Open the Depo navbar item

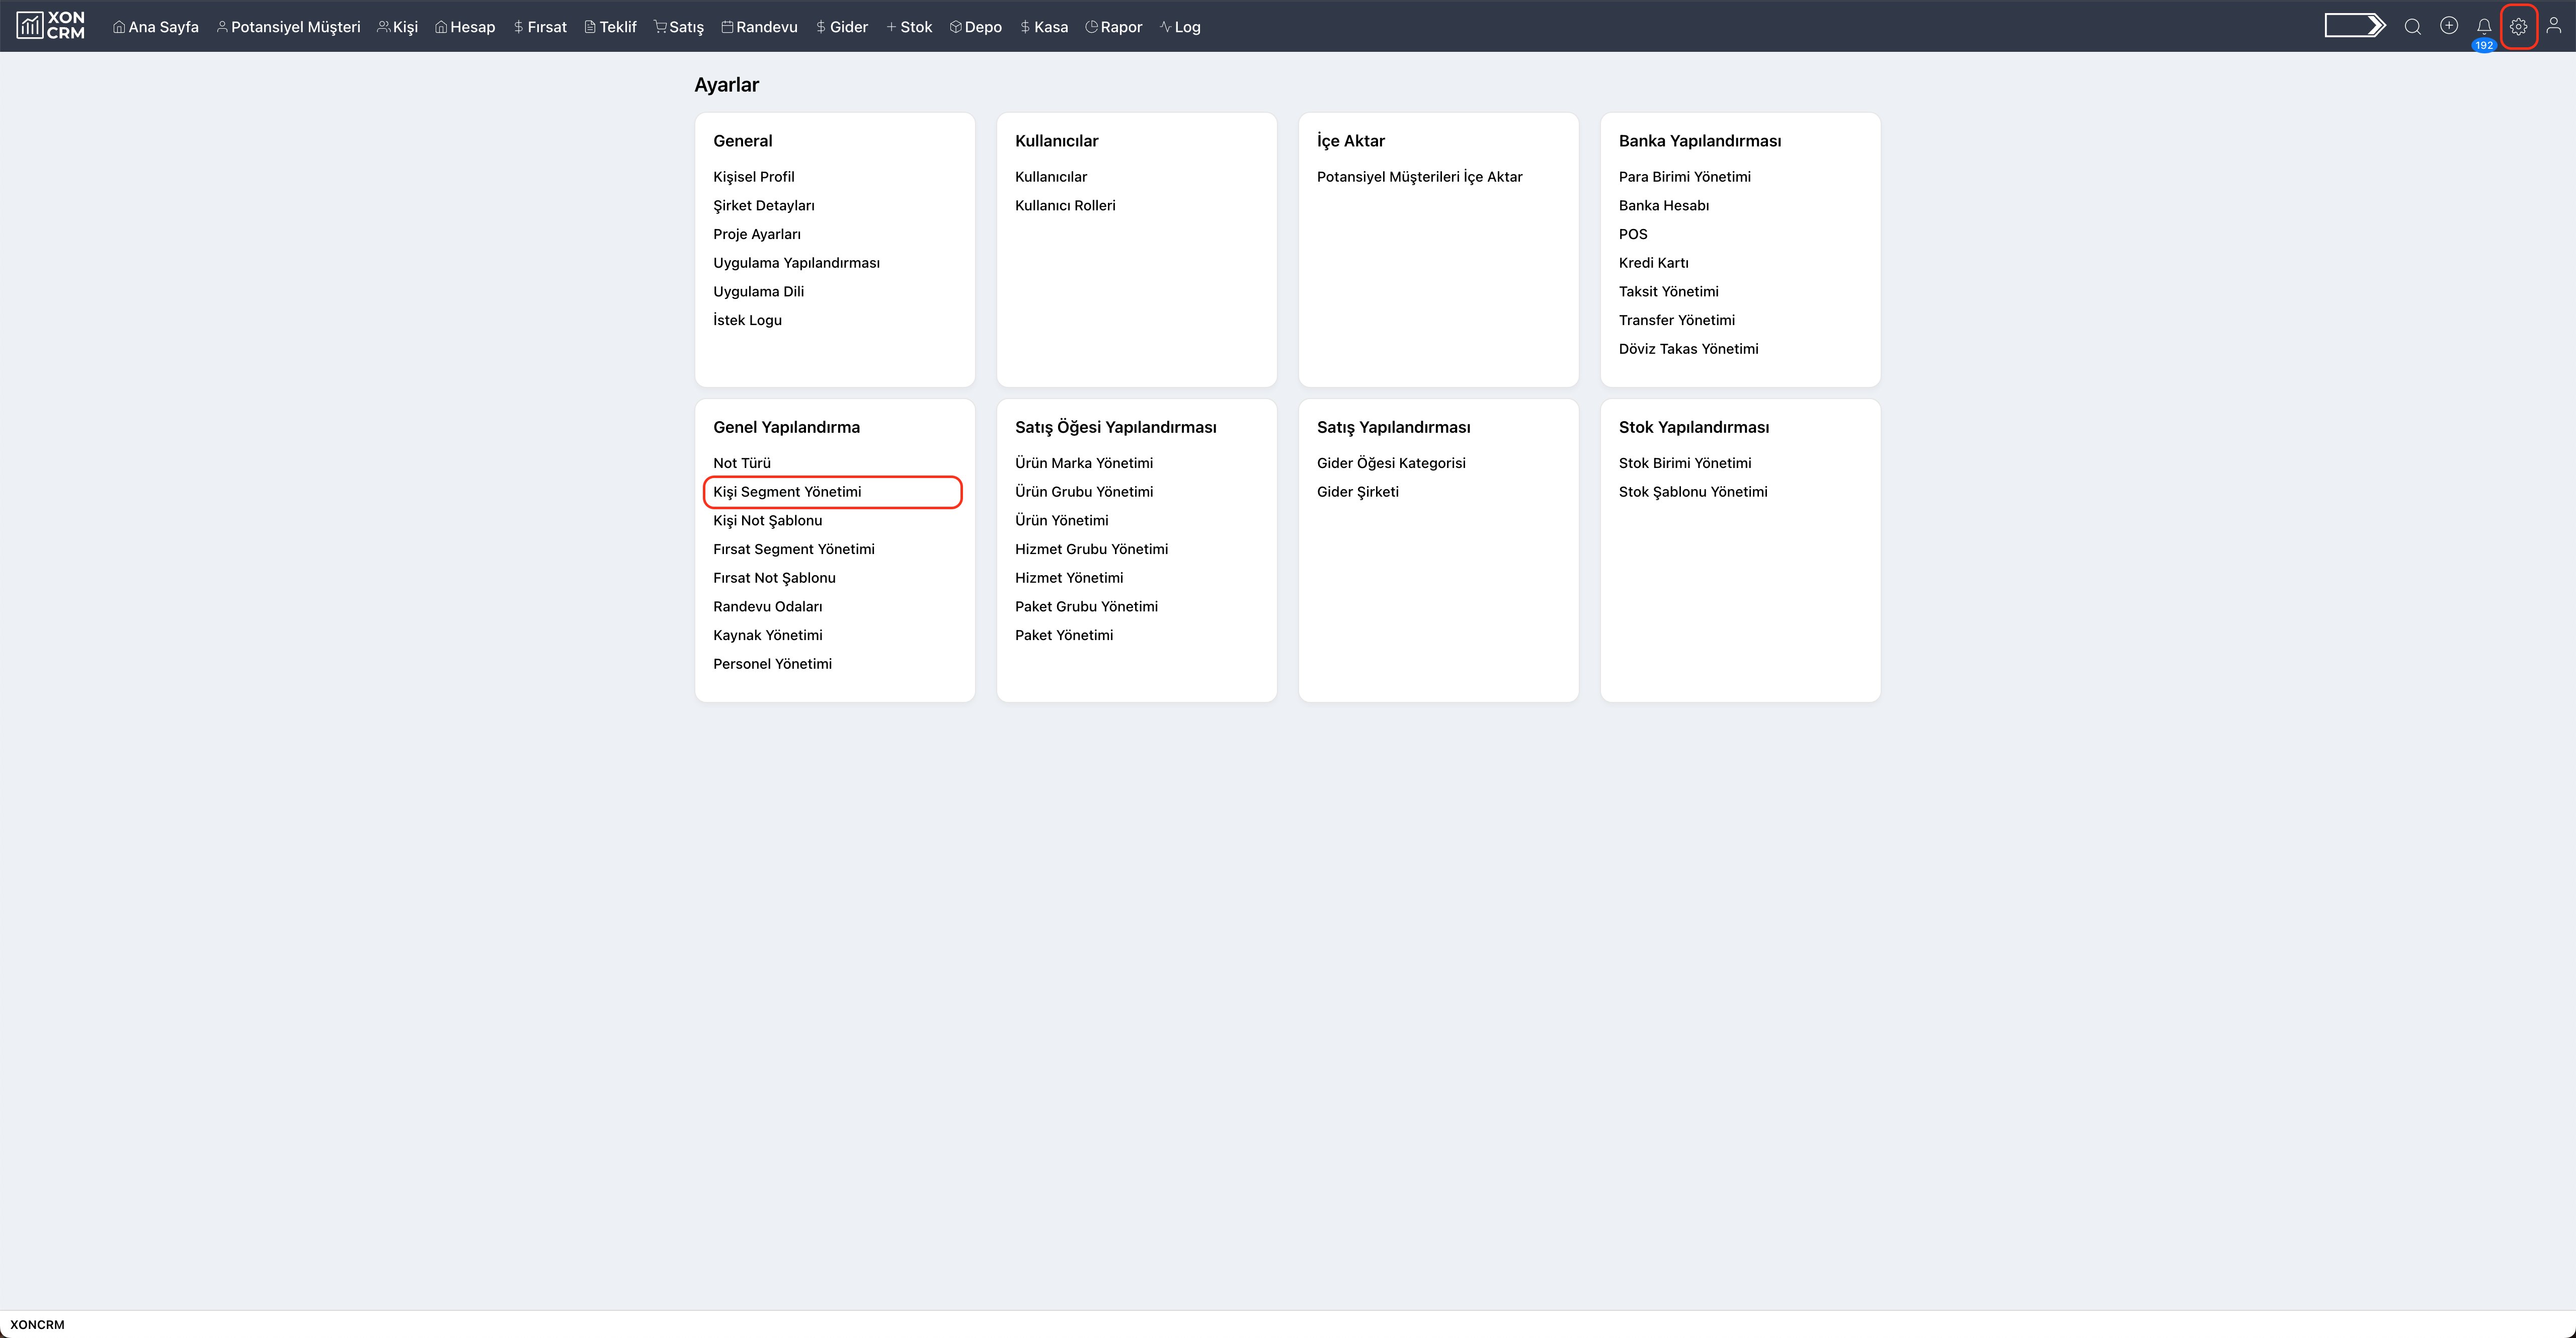(975, 27)
